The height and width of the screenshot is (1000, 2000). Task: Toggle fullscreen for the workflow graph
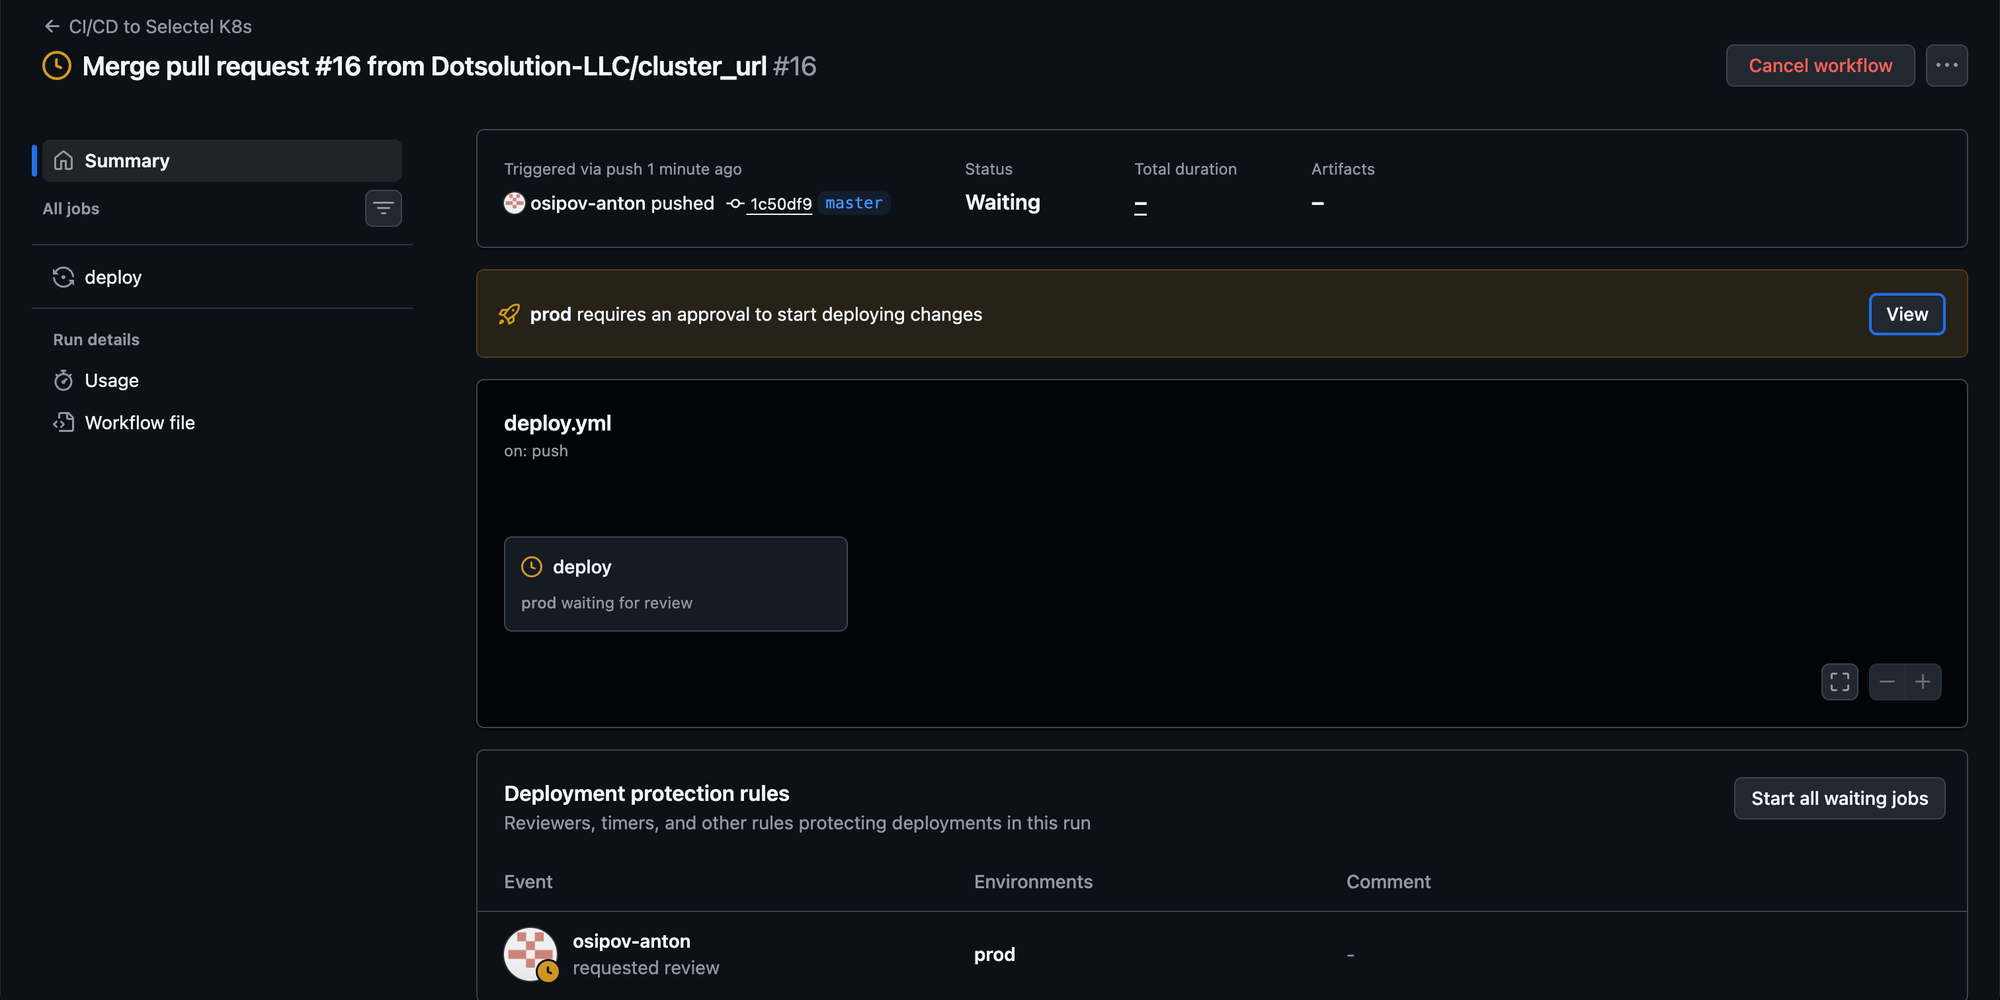point(1839,682)
